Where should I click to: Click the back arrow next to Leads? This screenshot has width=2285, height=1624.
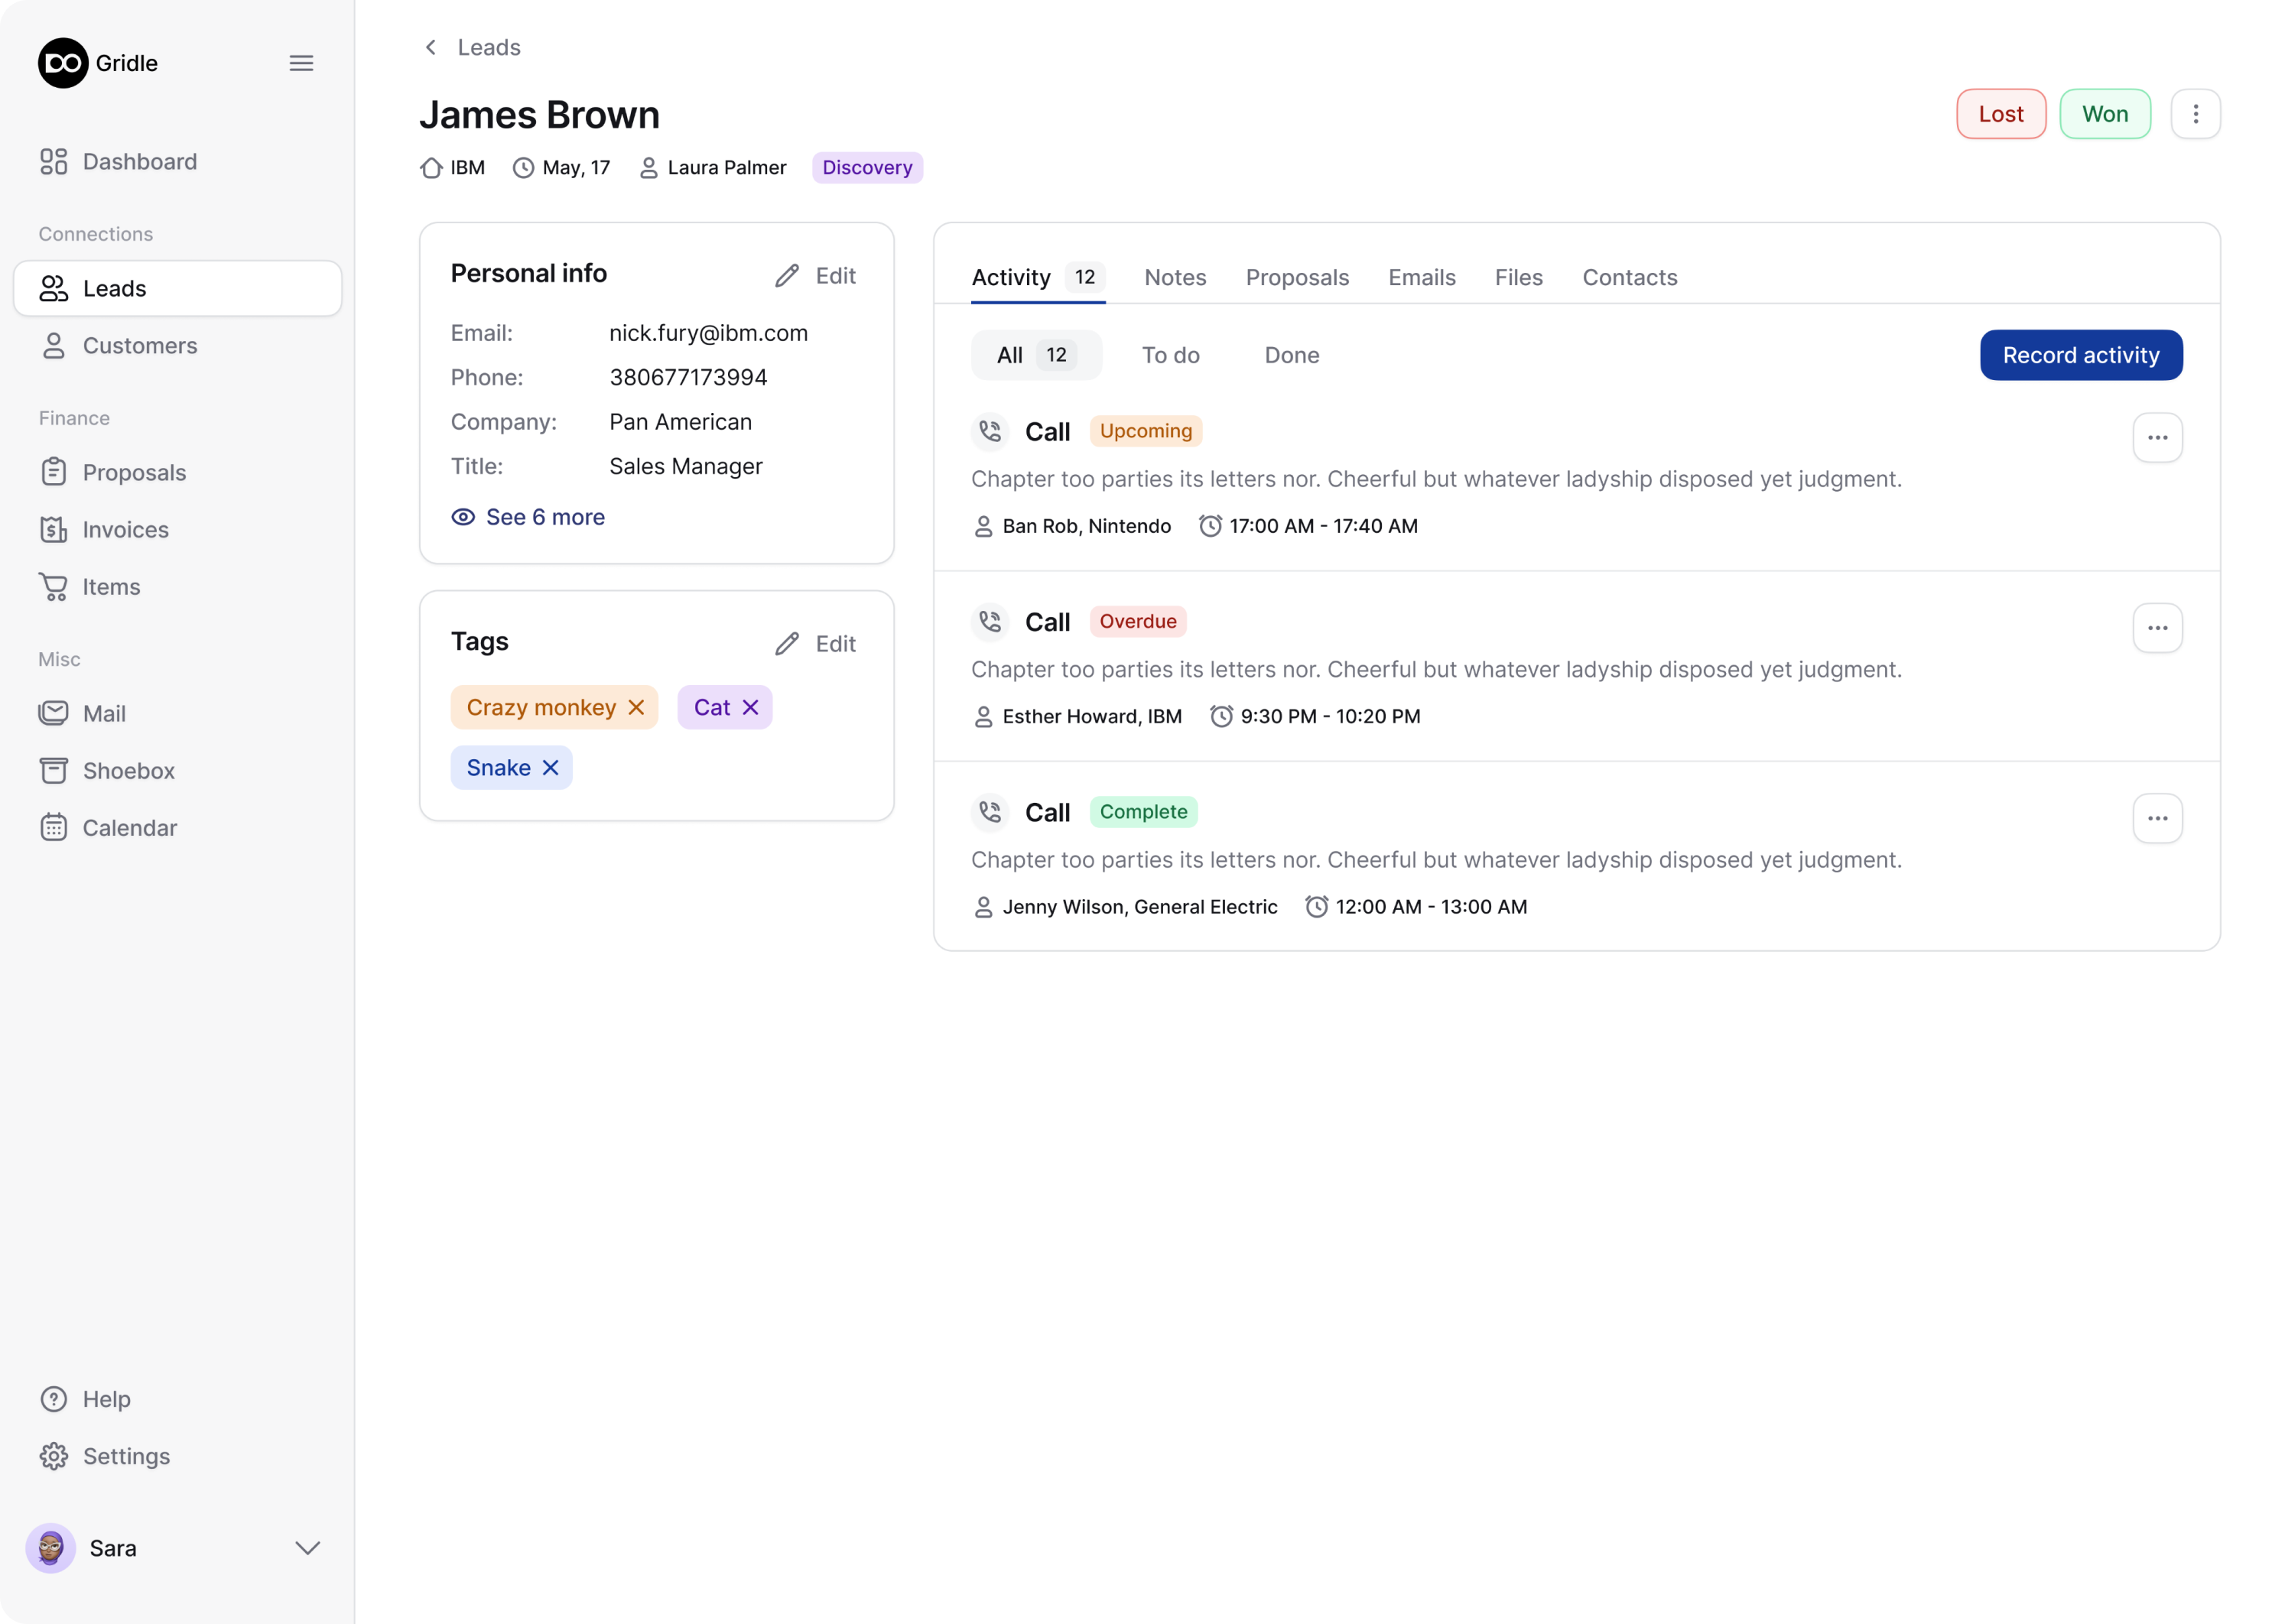coord(431,47)
